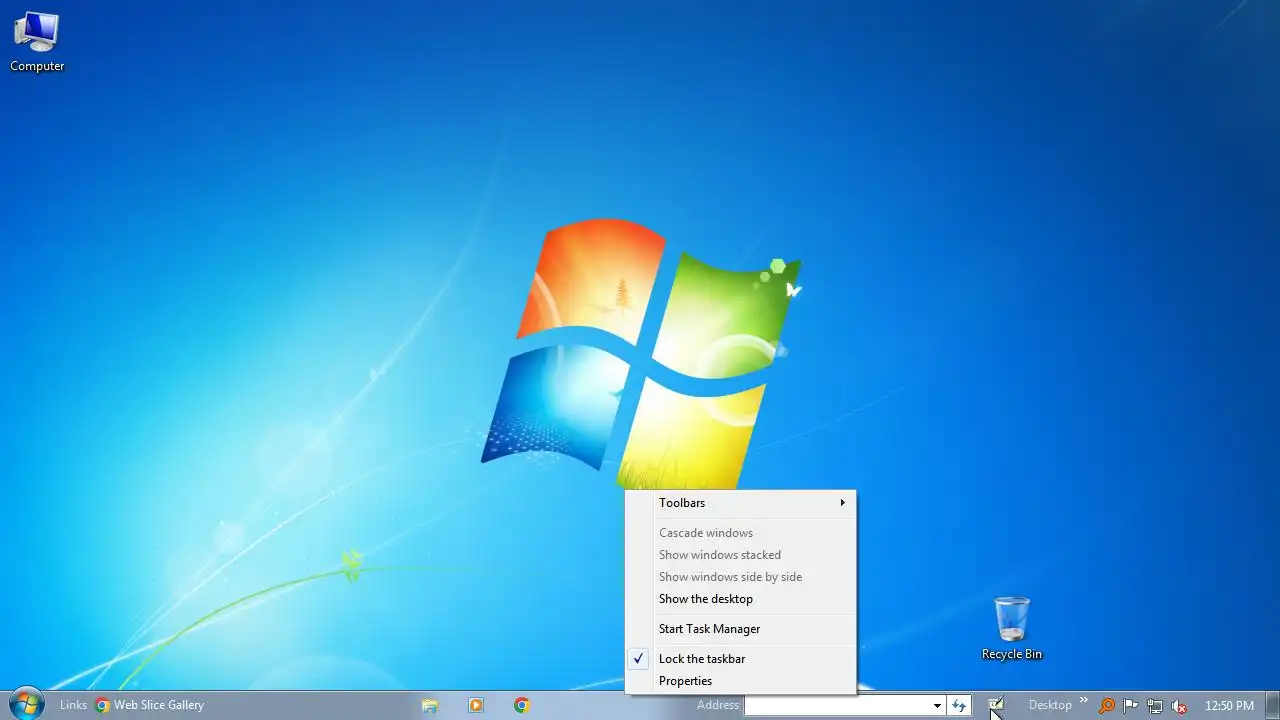Open the Address bar dropdown arrow
1280x720 pixels.
coord(937,705)
